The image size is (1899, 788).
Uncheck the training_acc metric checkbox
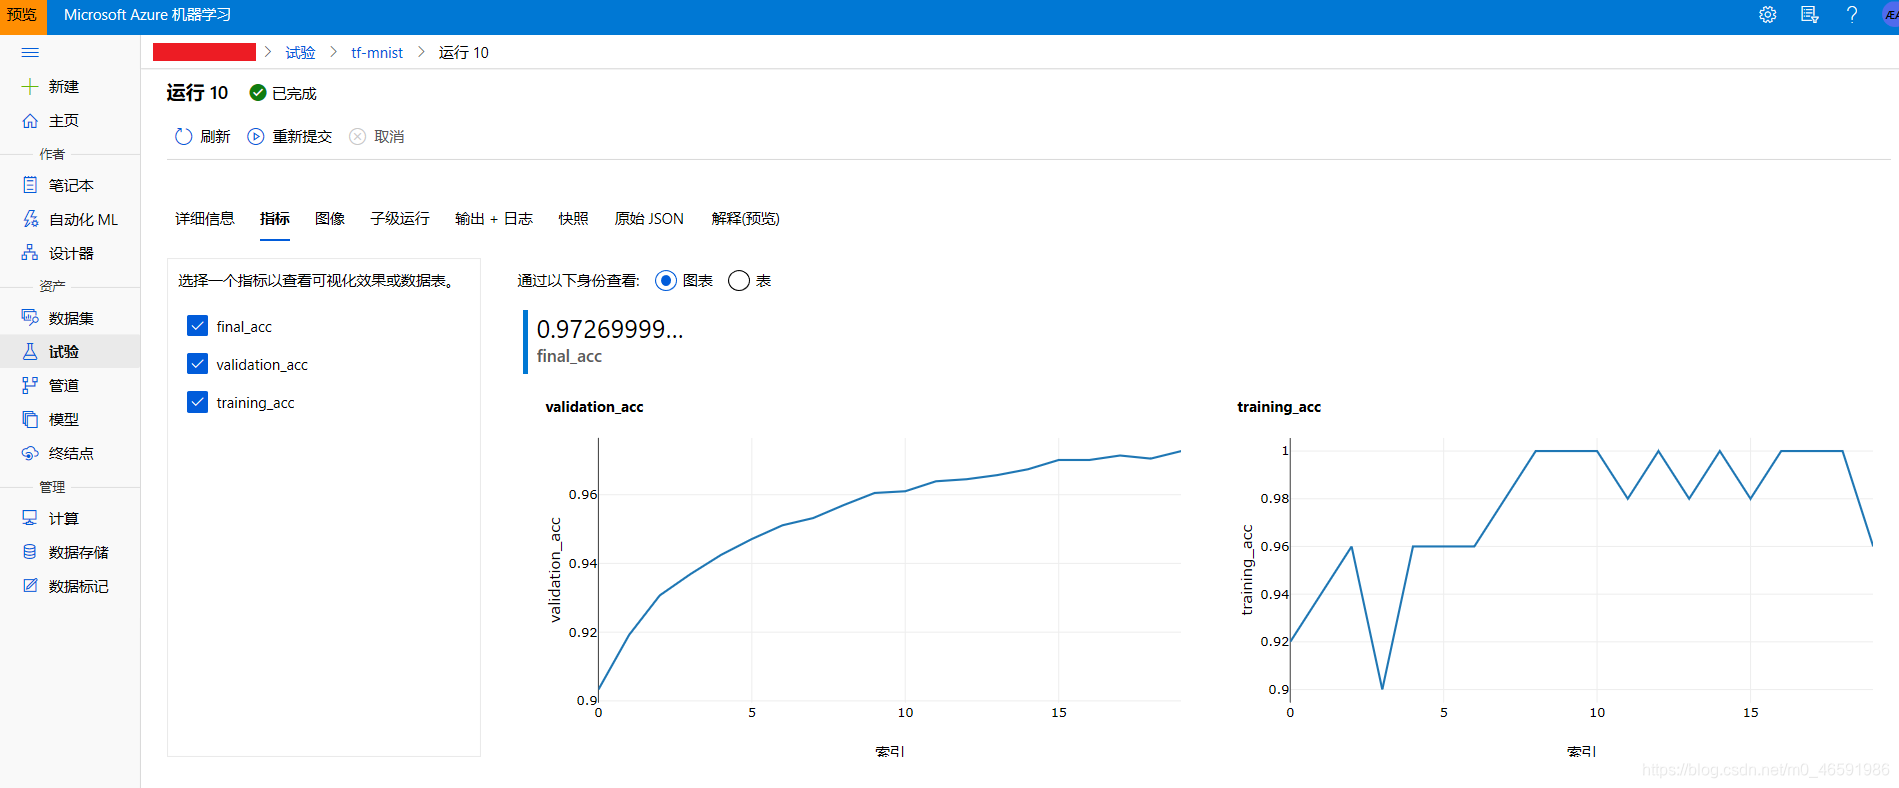click(198, 402)
